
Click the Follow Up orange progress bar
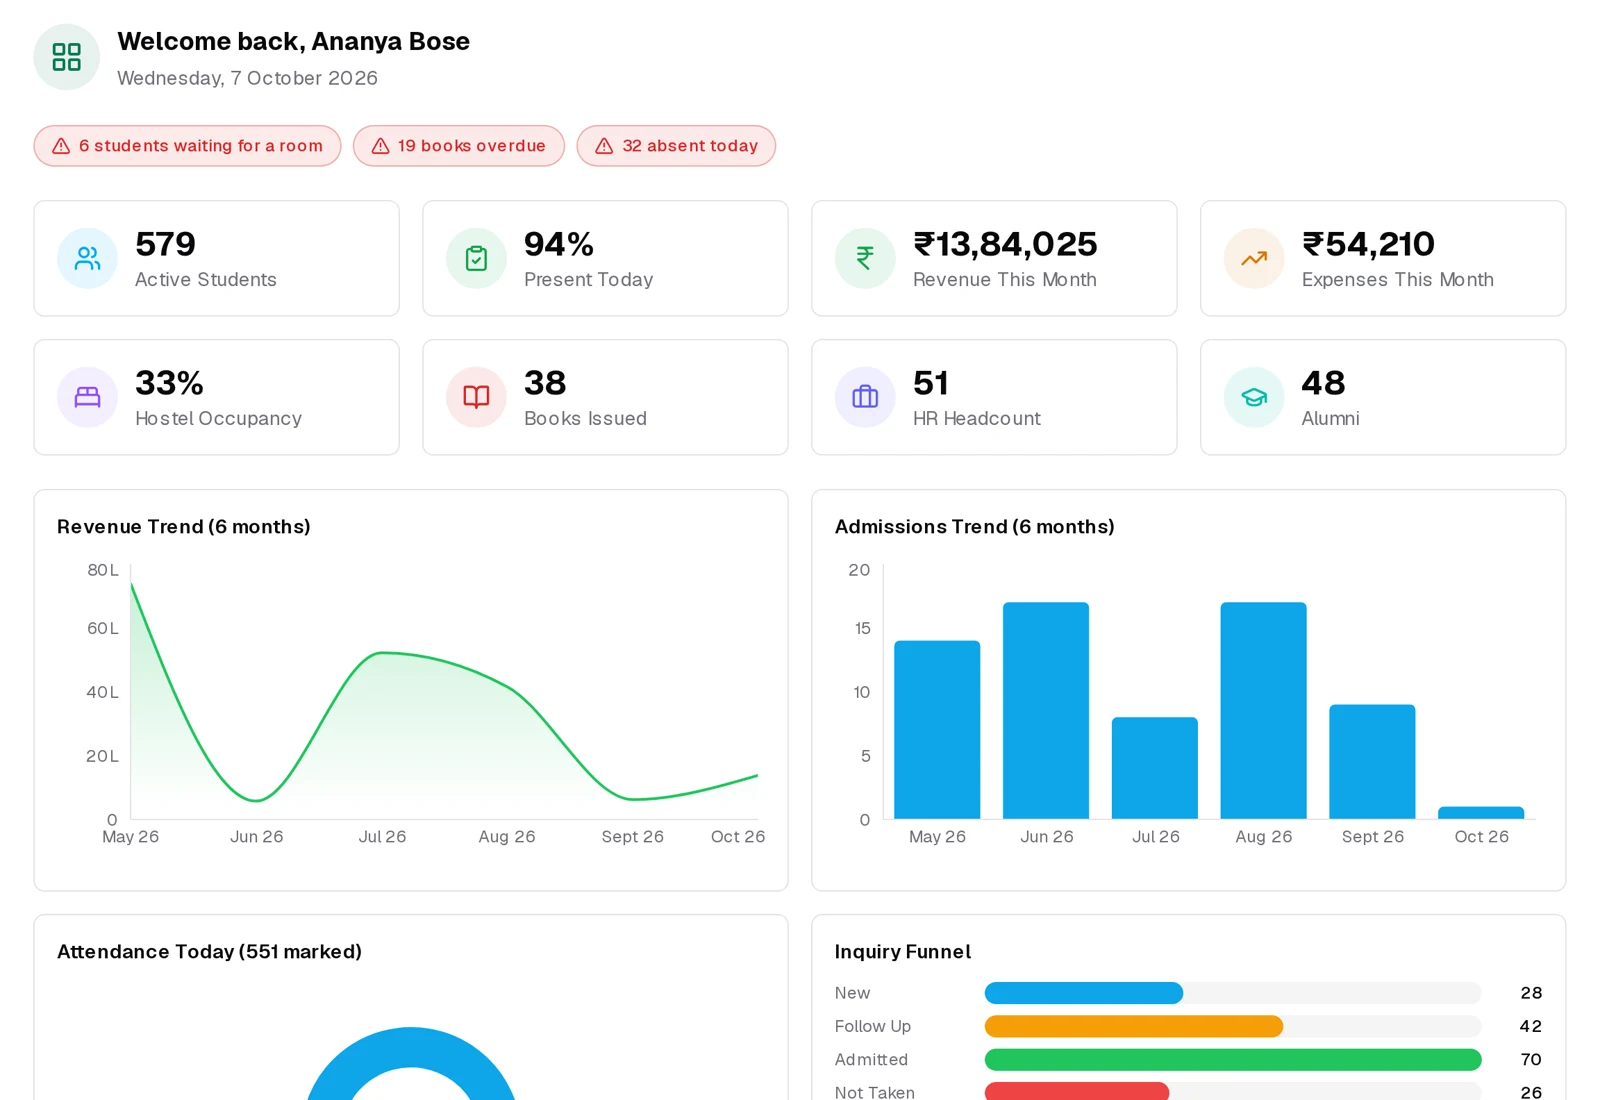(1134, 1026)
